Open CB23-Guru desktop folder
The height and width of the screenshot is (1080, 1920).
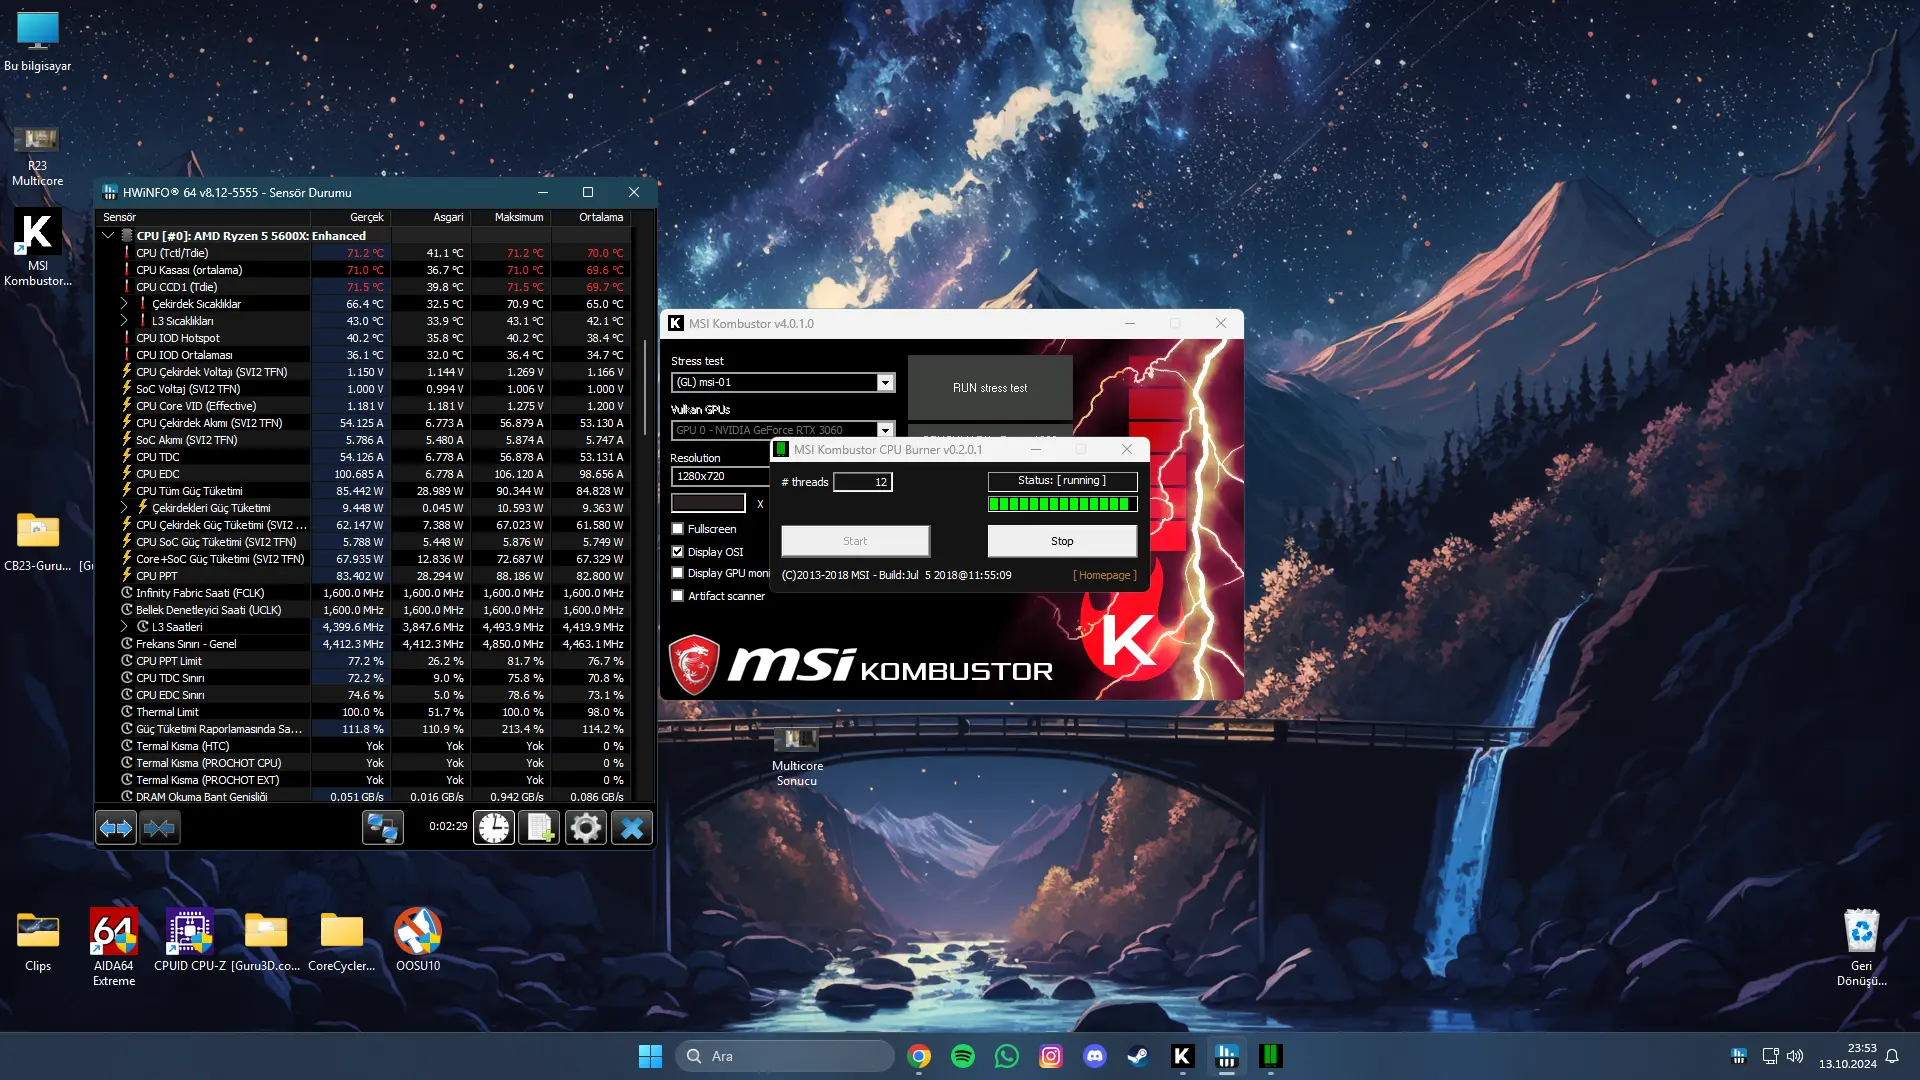tap(38, 542)
